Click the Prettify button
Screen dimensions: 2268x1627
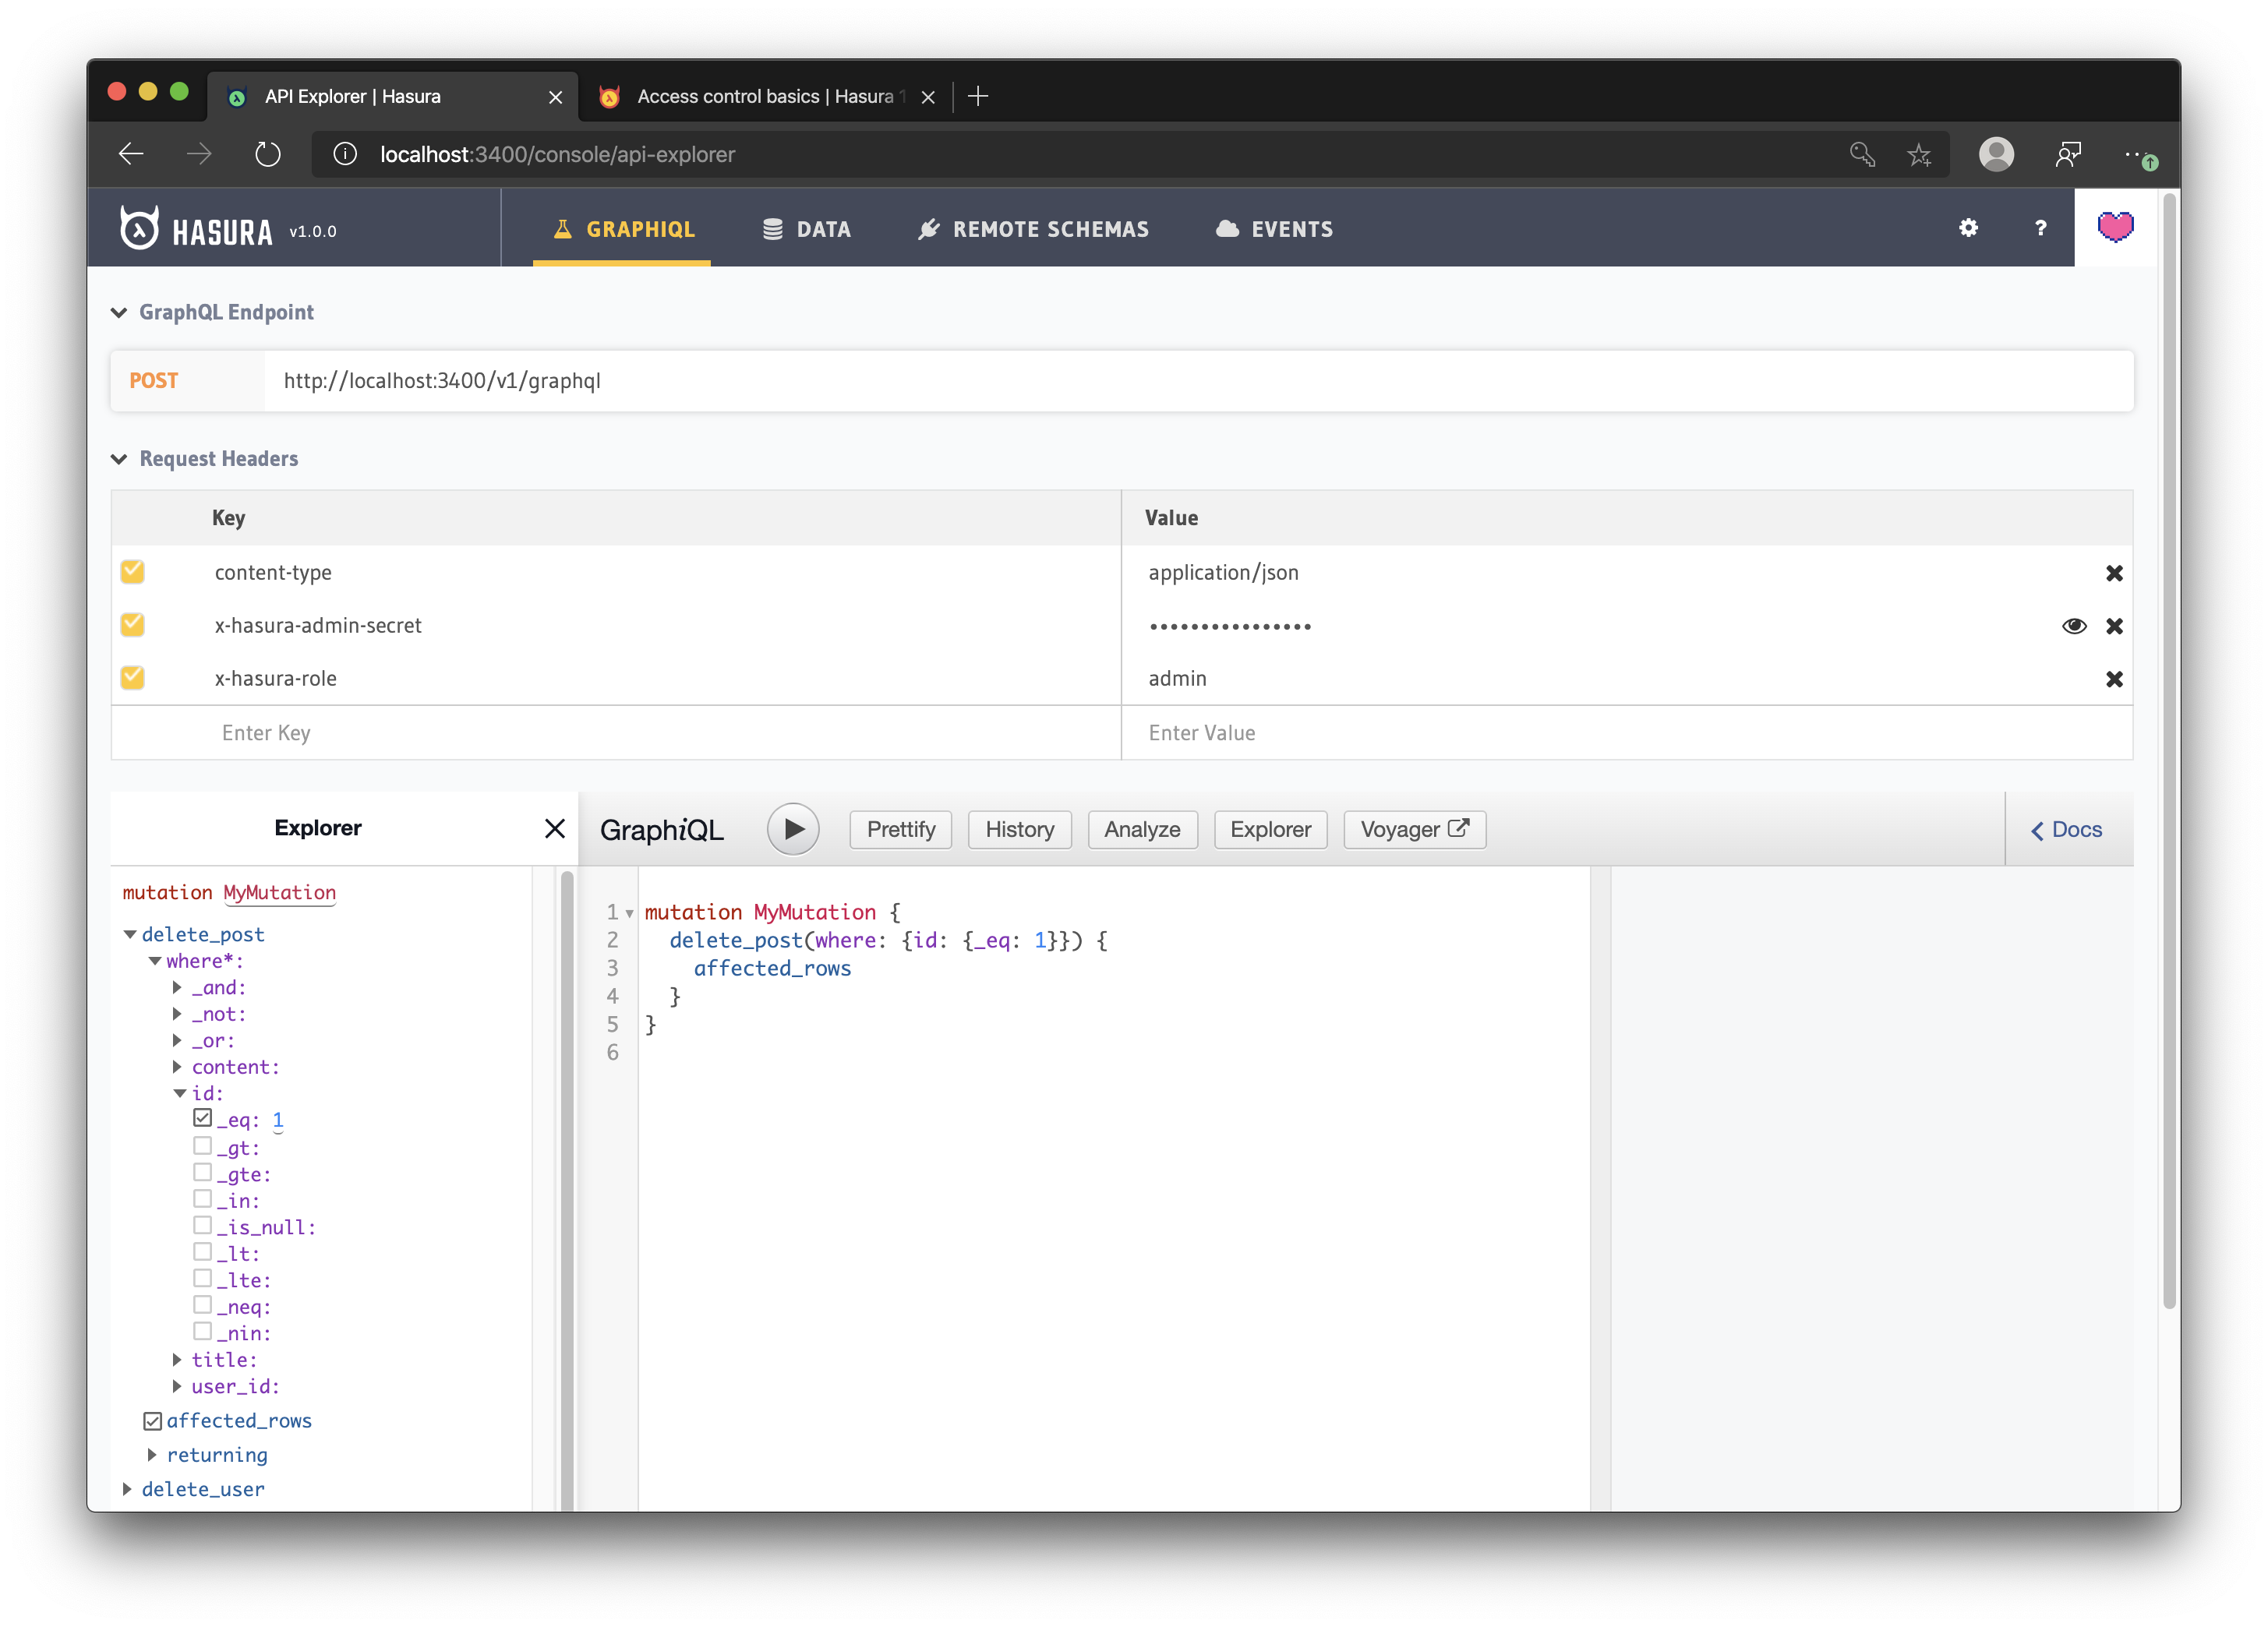click(900, 829)
